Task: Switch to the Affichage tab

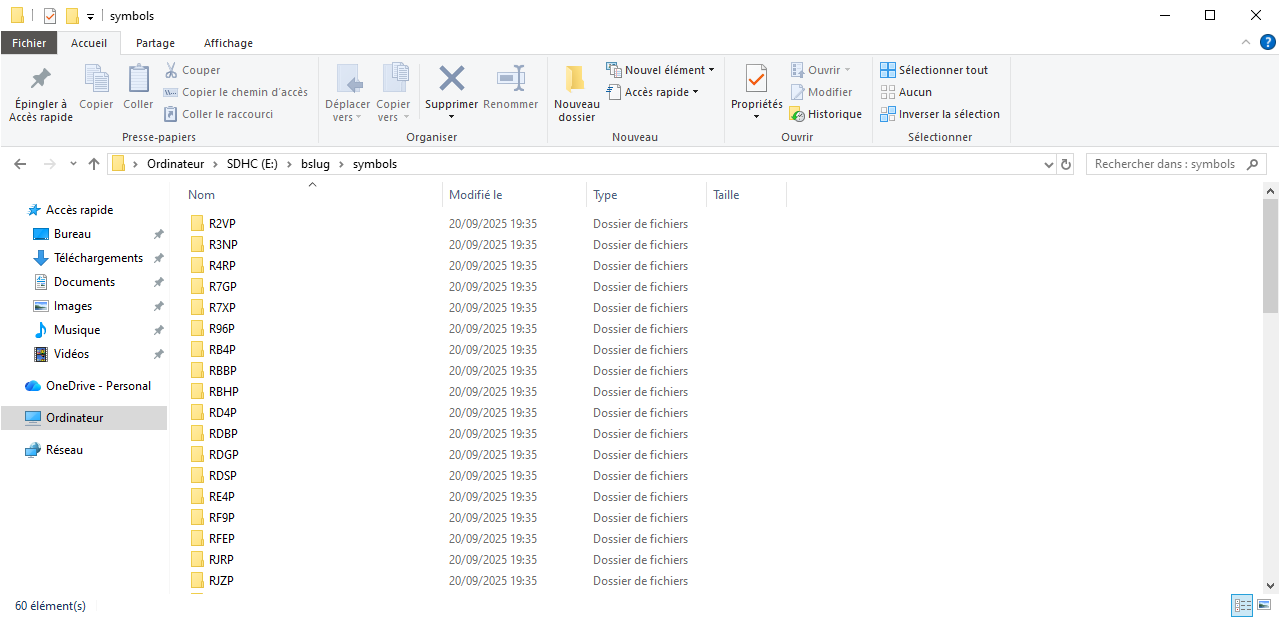Action: [x=228, y=43]
